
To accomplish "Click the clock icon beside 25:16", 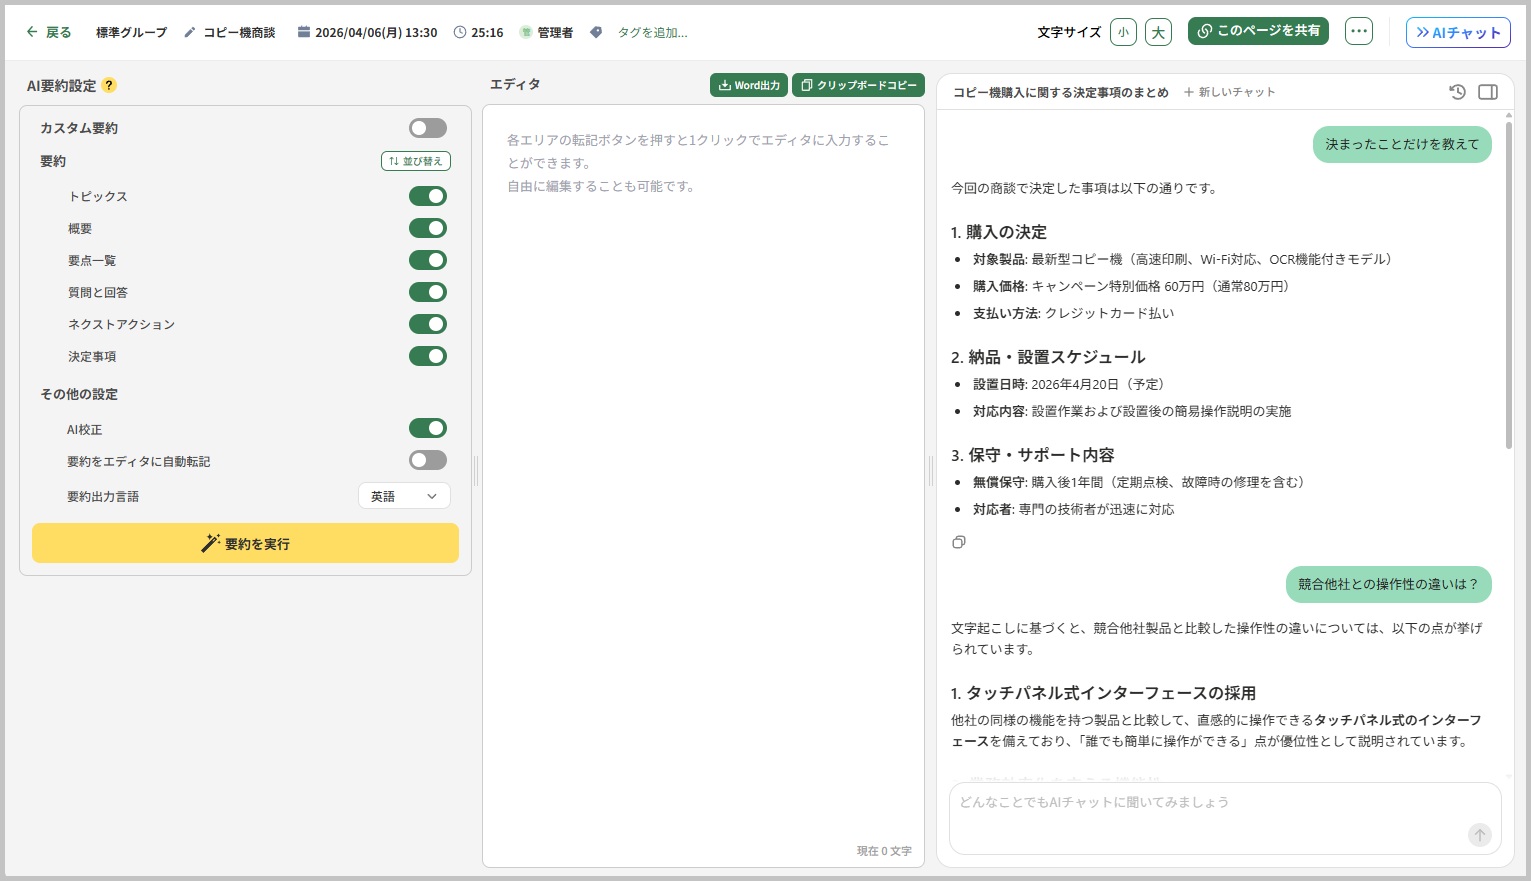I will 460,32.
